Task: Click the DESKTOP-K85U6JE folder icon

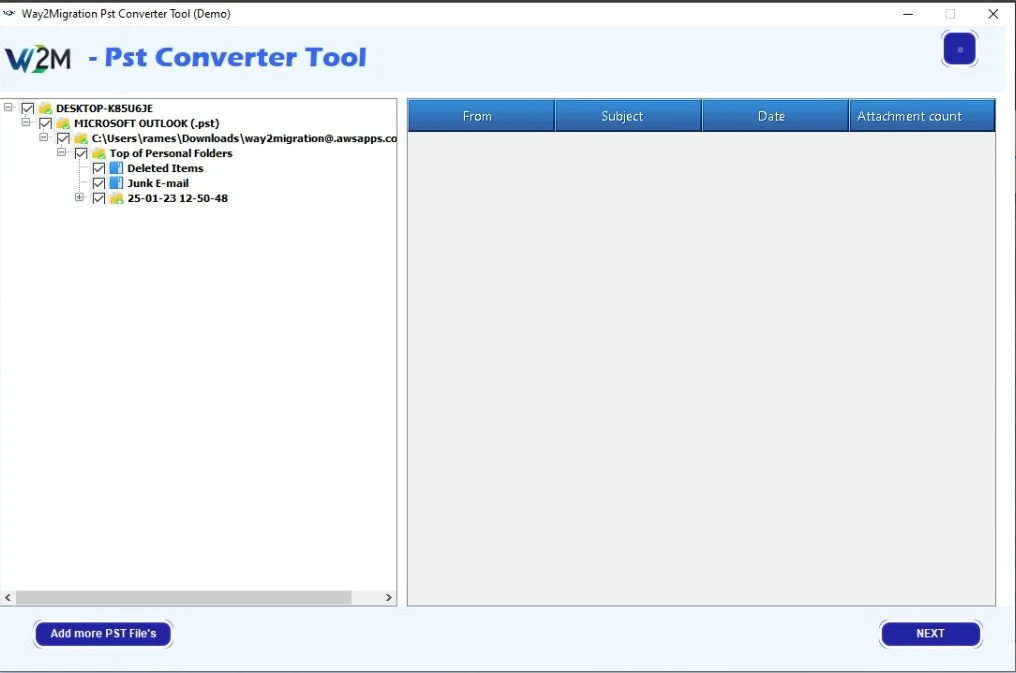Action: pos(45,108)
